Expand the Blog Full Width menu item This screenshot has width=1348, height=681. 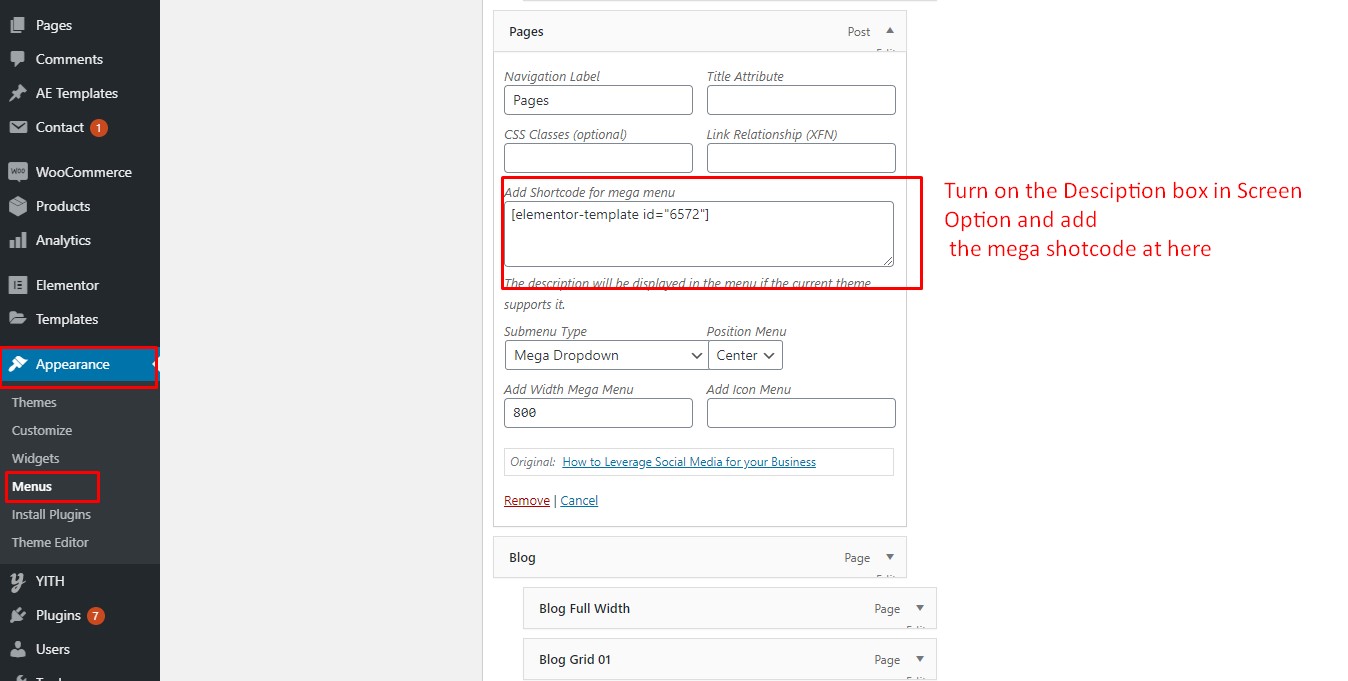pyautogui.click(x=920, y=608)
